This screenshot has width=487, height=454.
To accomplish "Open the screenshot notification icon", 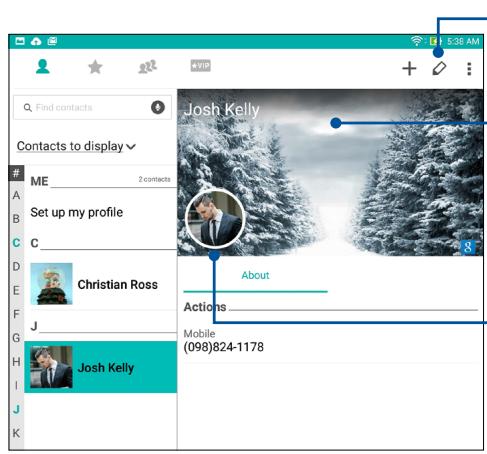I will 52,41.
